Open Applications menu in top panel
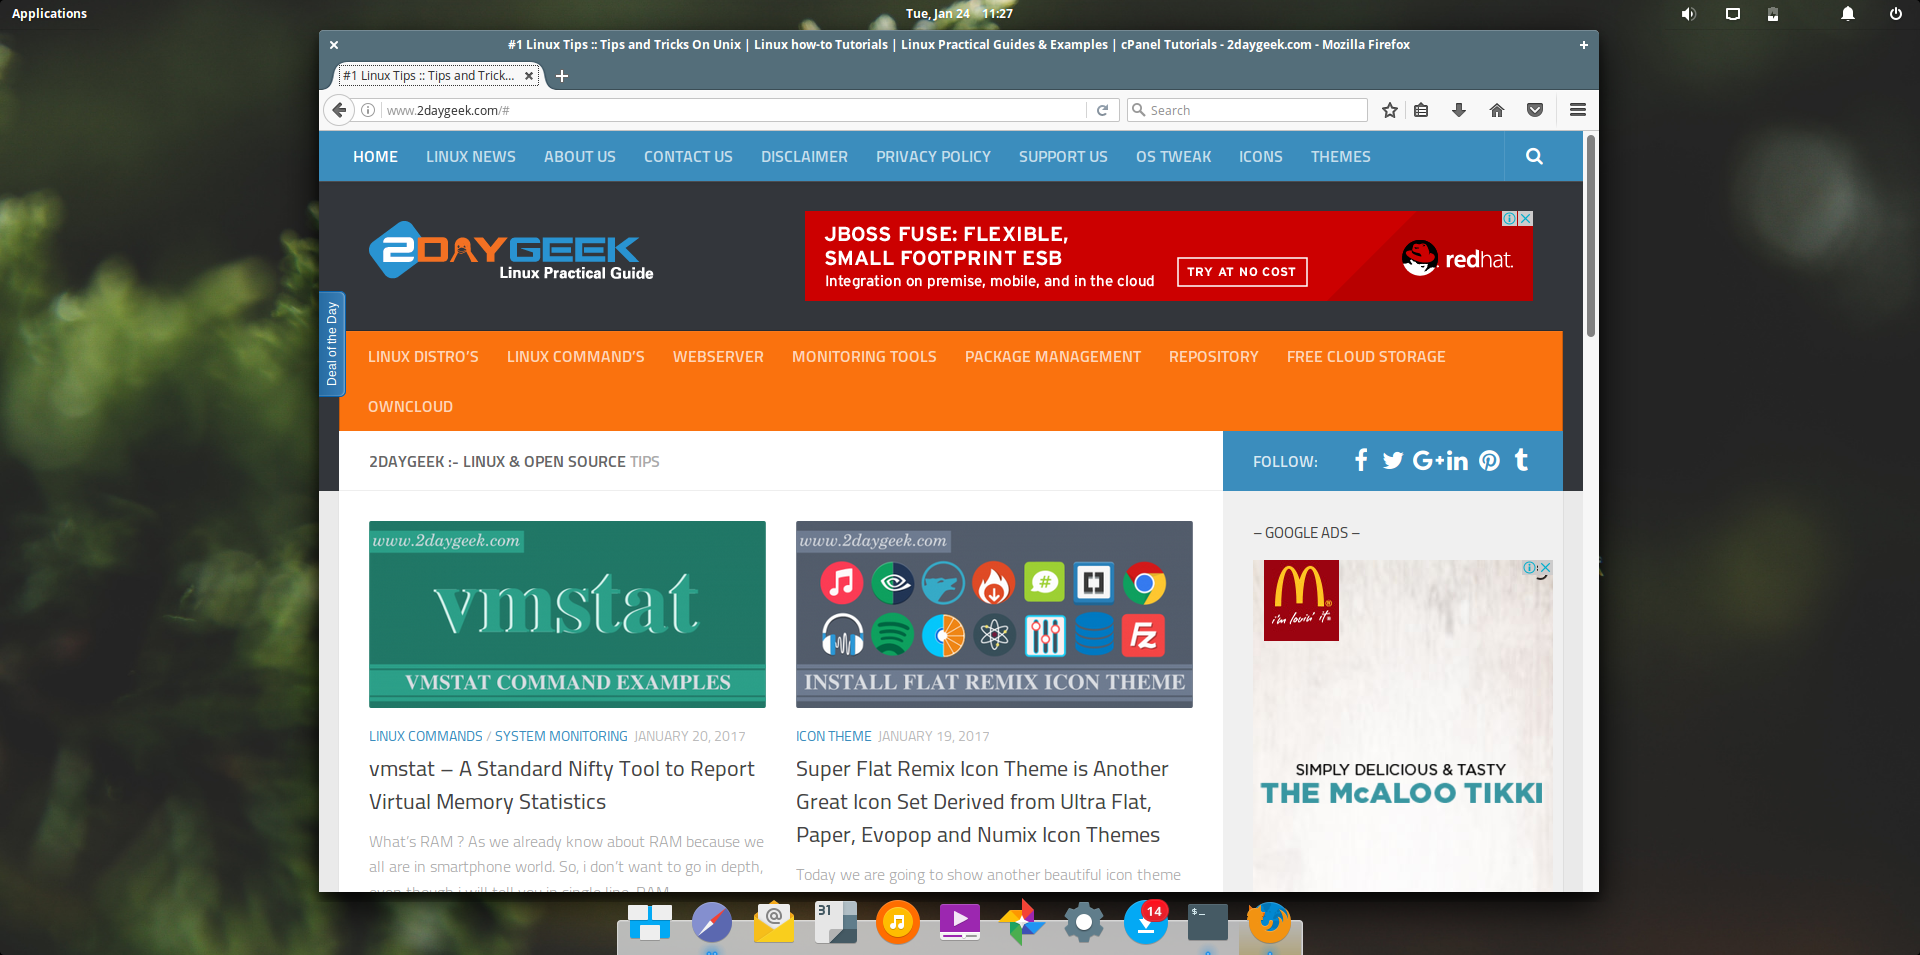 click(49, 14)
